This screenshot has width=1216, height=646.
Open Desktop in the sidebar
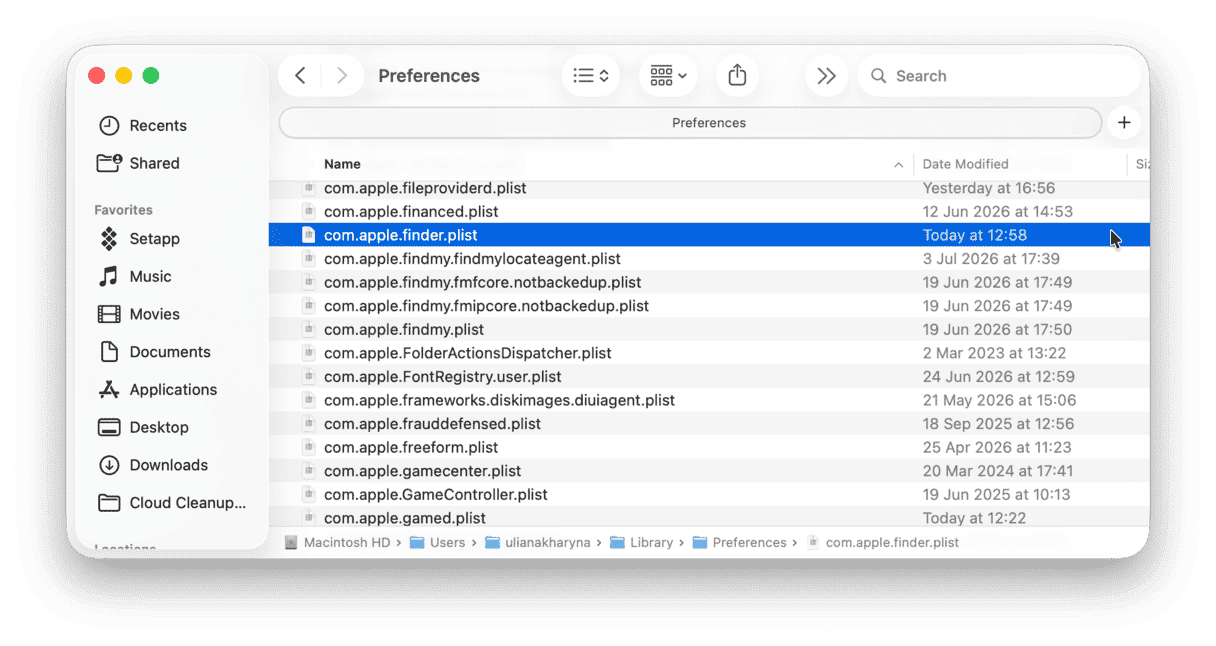(x=159, y=427)
